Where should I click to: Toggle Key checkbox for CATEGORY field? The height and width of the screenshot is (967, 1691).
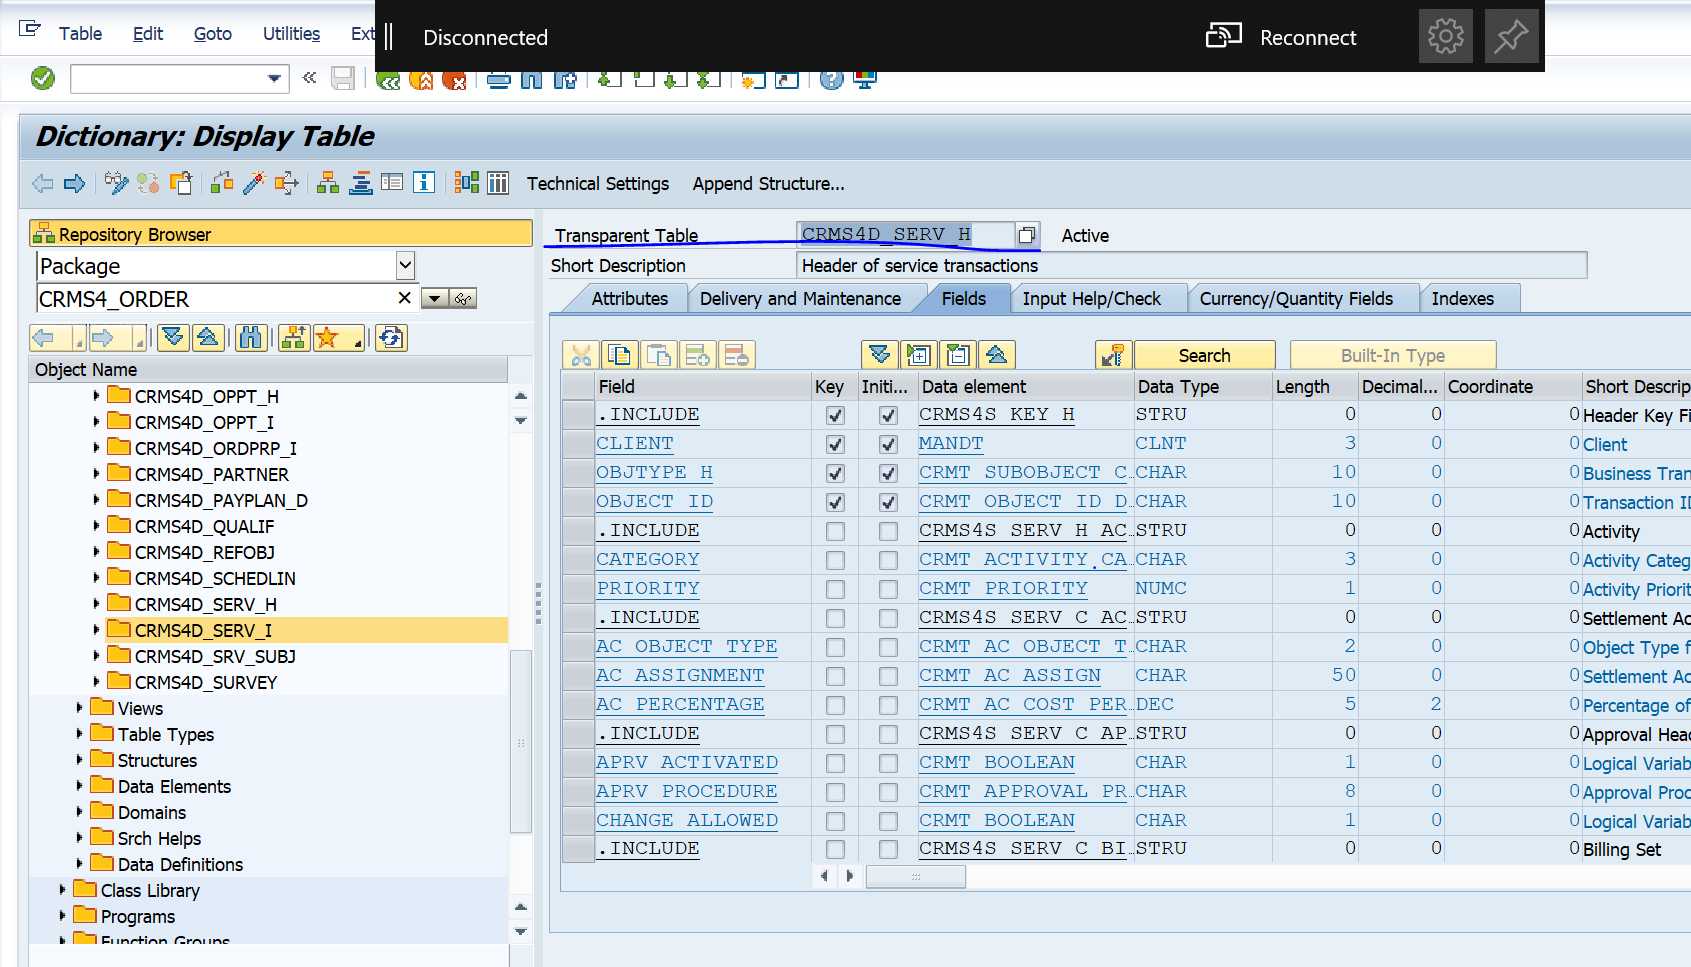click(x=835, y=560)
